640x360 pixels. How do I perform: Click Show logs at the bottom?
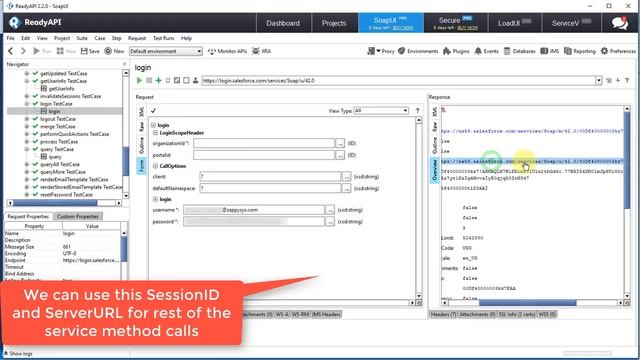click(x=18, y=353)
